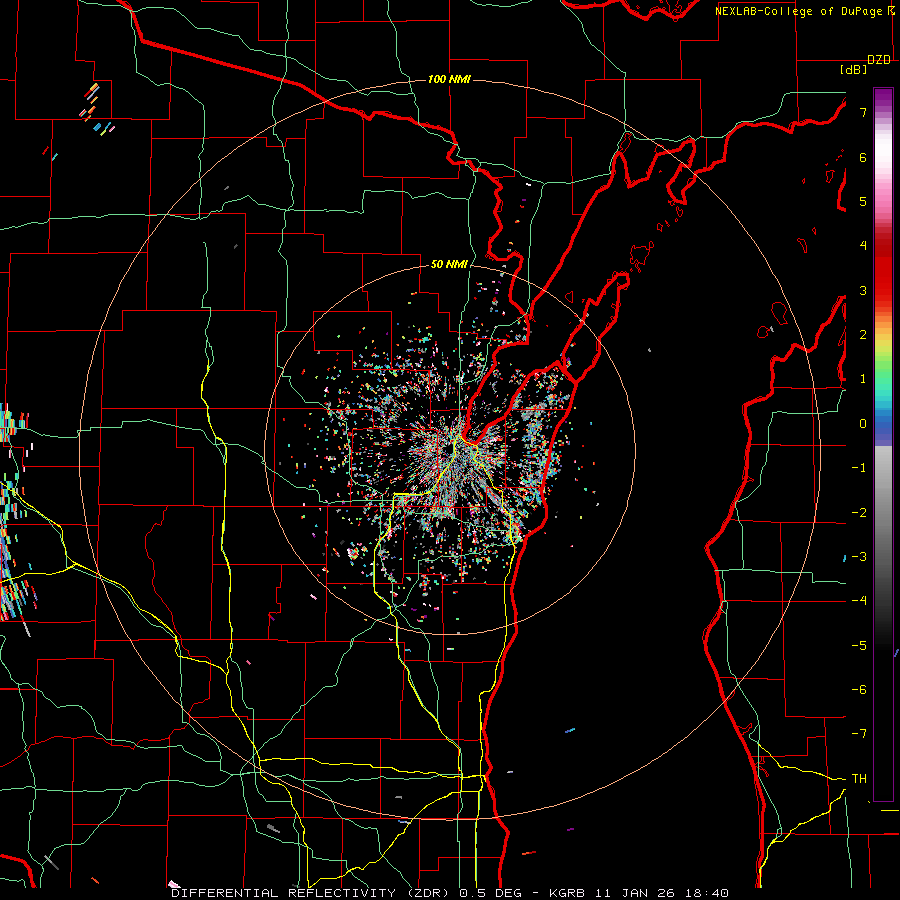Click the 7 value on the color scale
The height and width of the screenshot is (900, 900).
coord(863,112)
